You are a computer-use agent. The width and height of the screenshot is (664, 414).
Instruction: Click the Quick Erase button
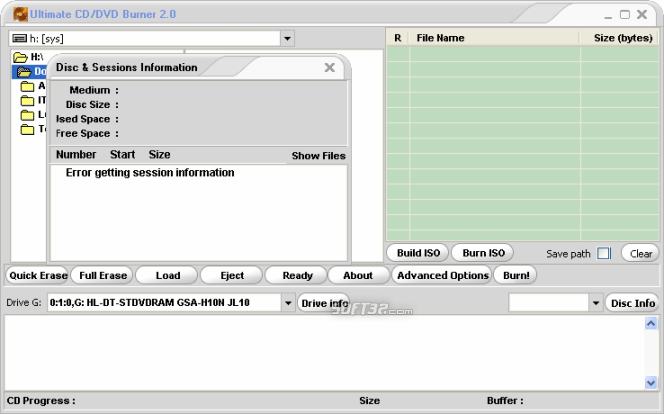pos(38,276)
